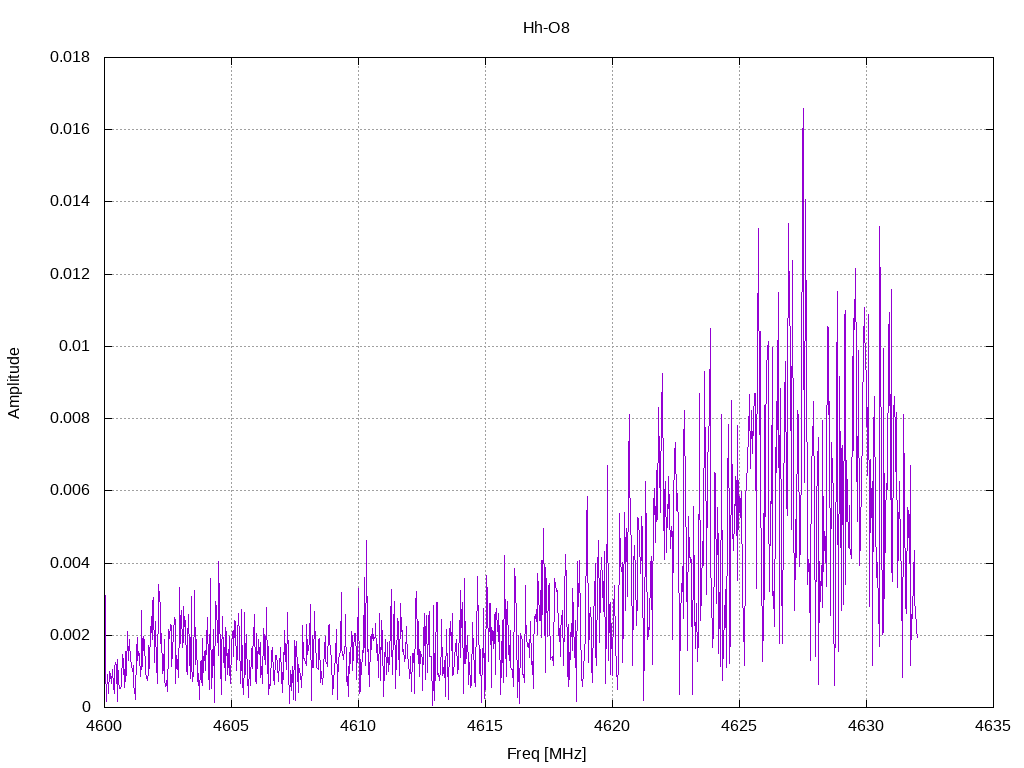Click the 0.014 y-axis tick label
The image size is (1024, 768).
tap(70, 201)
